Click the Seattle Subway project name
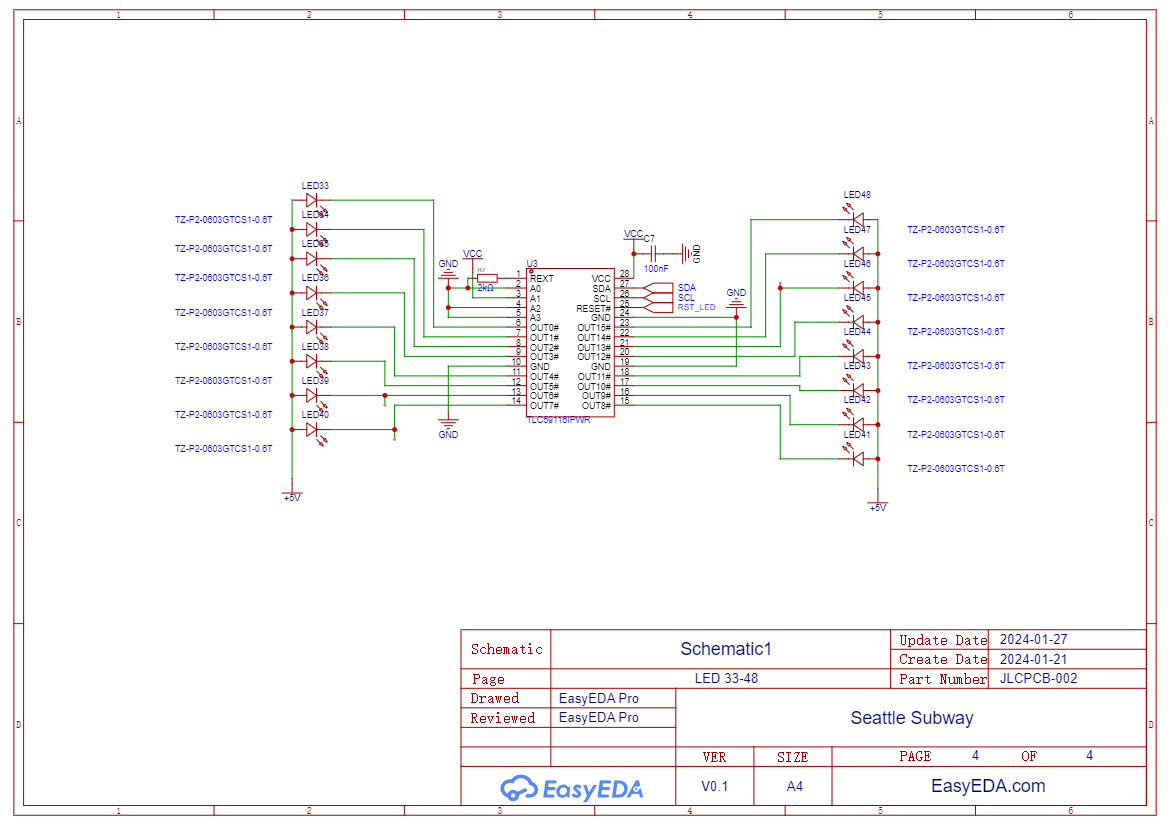 click(912, 718)
